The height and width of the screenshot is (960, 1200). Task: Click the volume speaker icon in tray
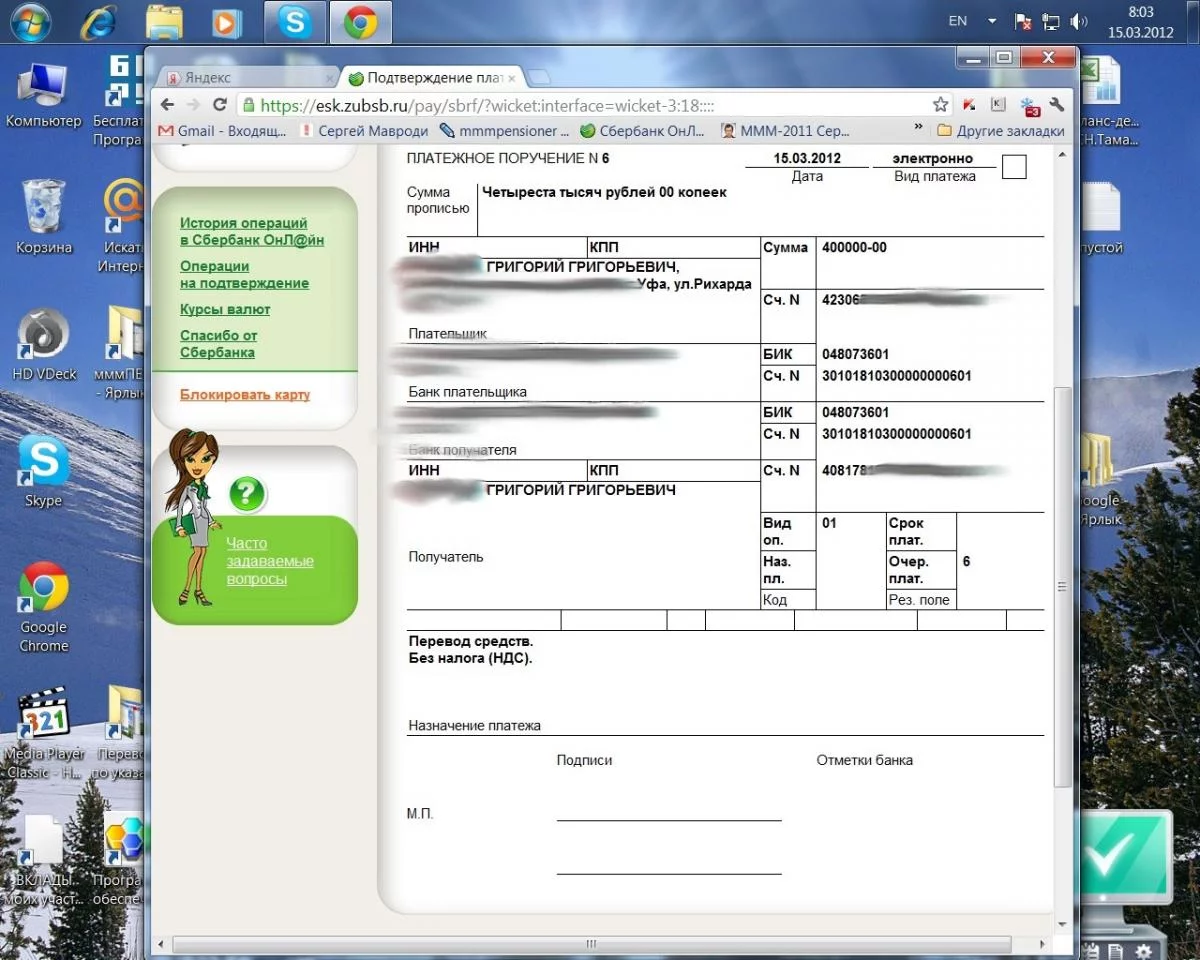[1078, 21]
